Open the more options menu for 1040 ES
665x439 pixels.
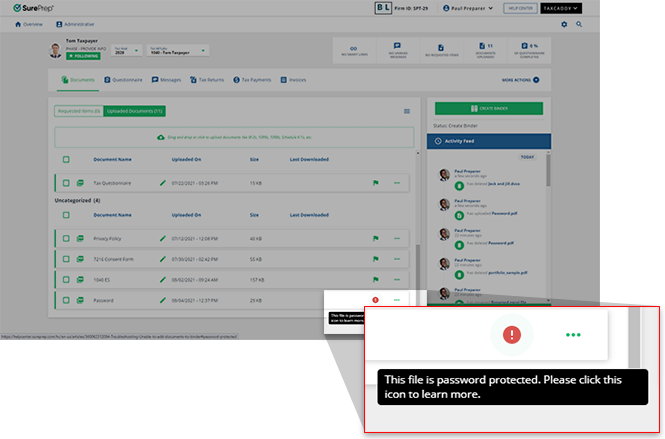coord(397,280)
